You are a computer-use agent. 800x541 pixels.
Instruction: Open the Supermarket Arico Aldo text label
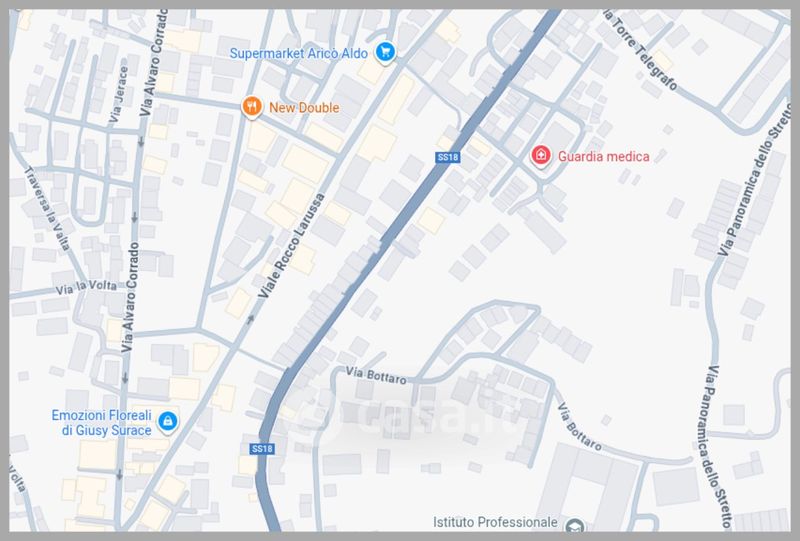pyautogui.click(x=299, y=52)
